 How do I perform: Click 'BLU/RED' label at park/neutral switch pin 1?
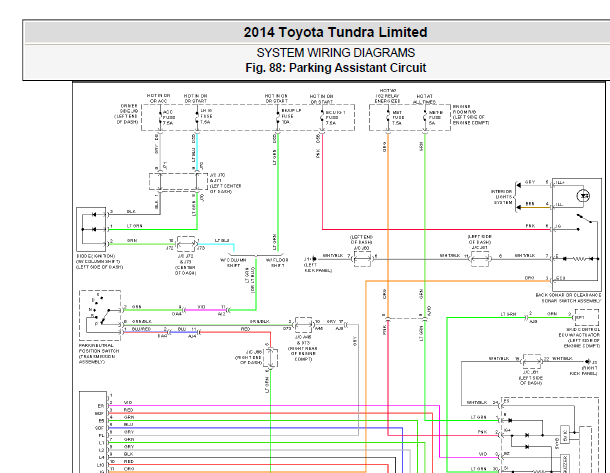pyautogui.click(x=141, y=329)
